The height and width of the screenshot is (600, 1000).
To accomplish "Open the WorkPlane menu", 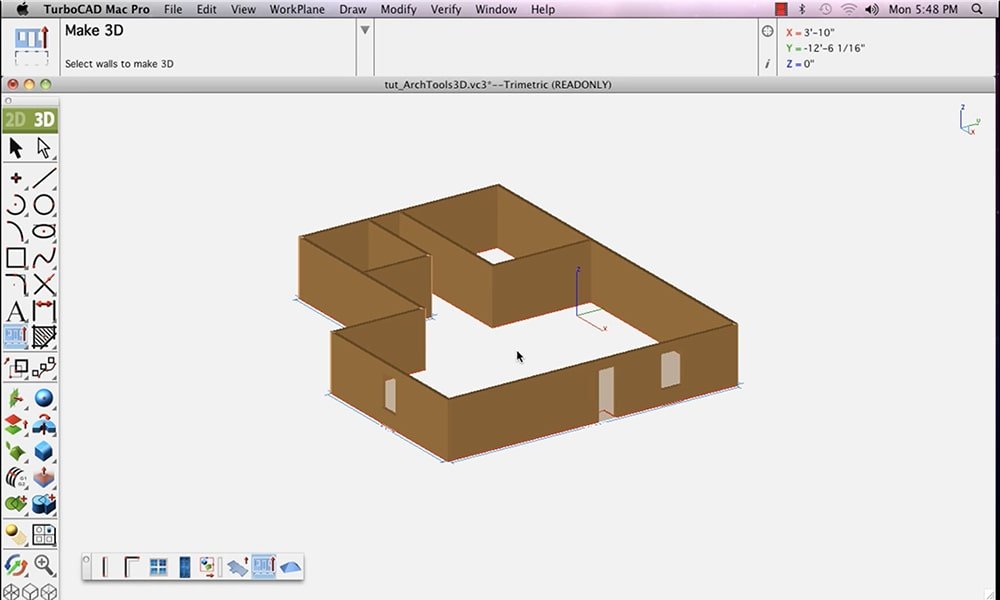I will click(297, 9).
